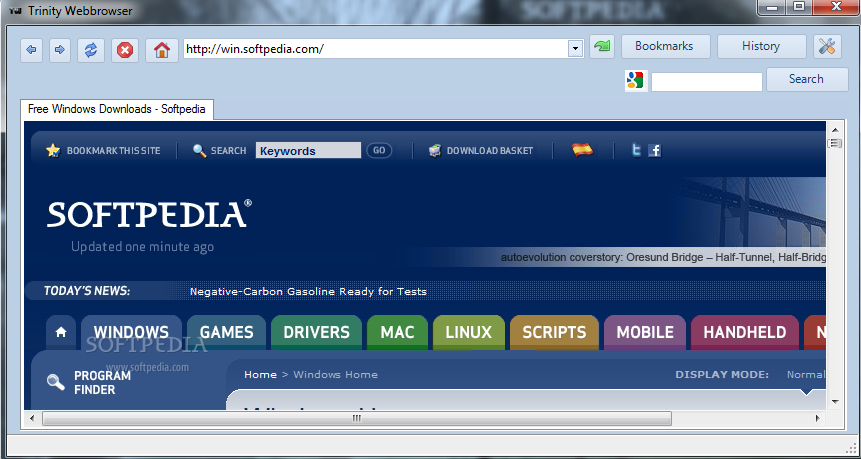Open the address bar dropdown arrow

coord(575,49)
